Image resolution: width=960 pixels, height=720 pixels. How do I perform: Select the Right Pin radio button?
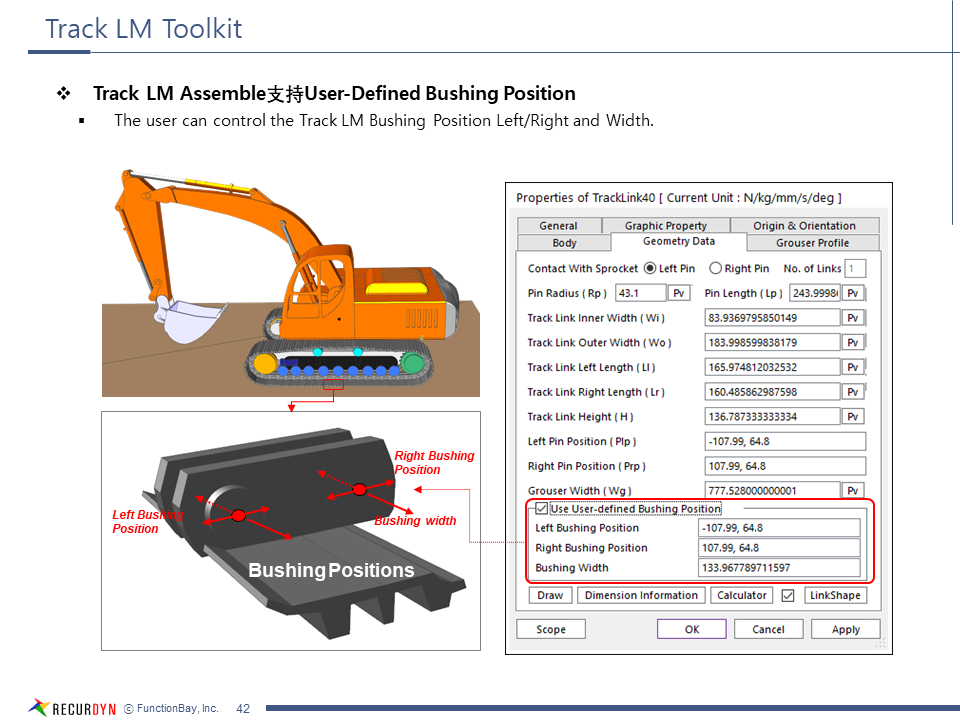(x=715, y=268)
